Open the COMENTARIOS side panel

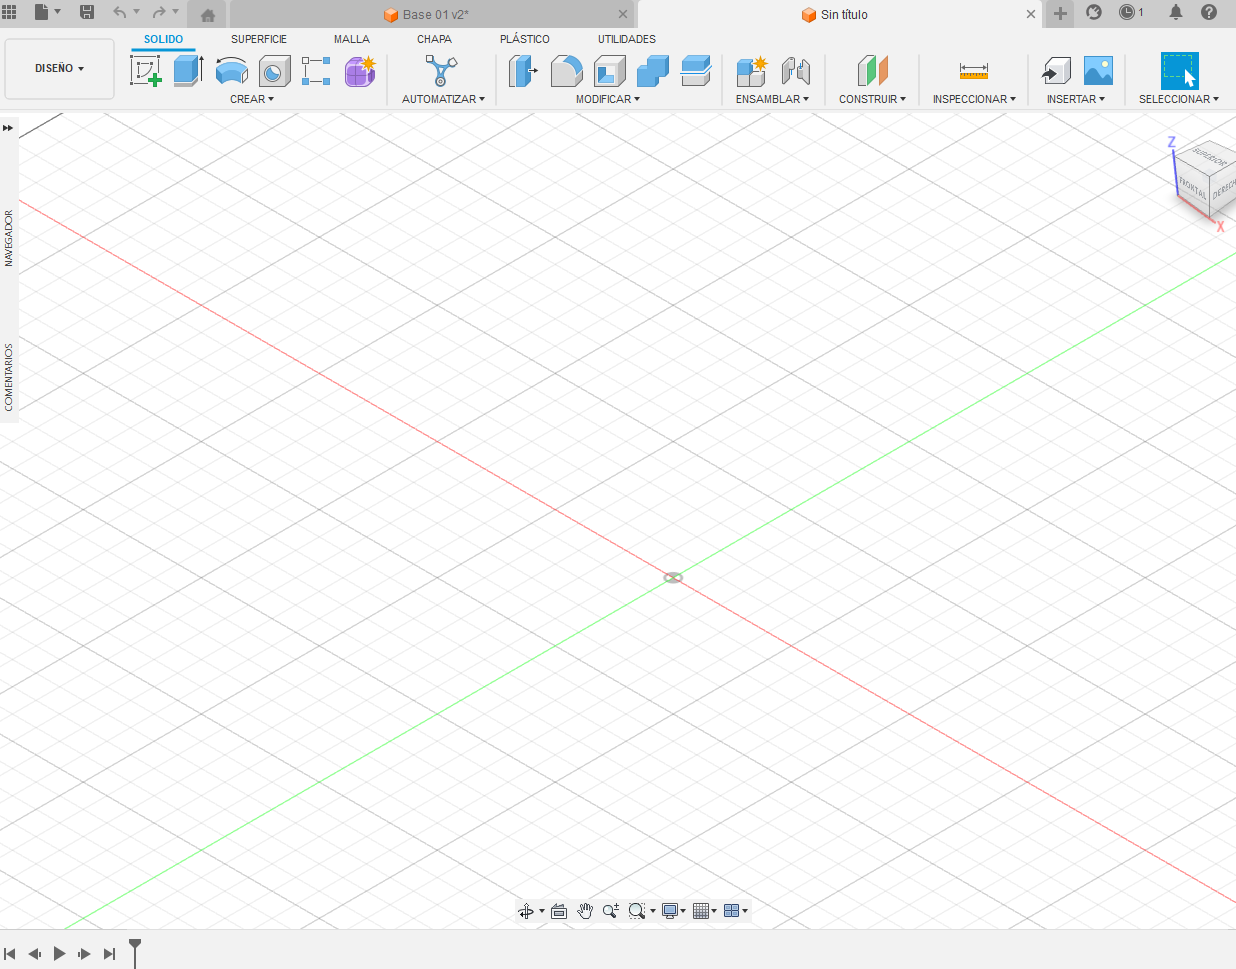pos(9,377)
